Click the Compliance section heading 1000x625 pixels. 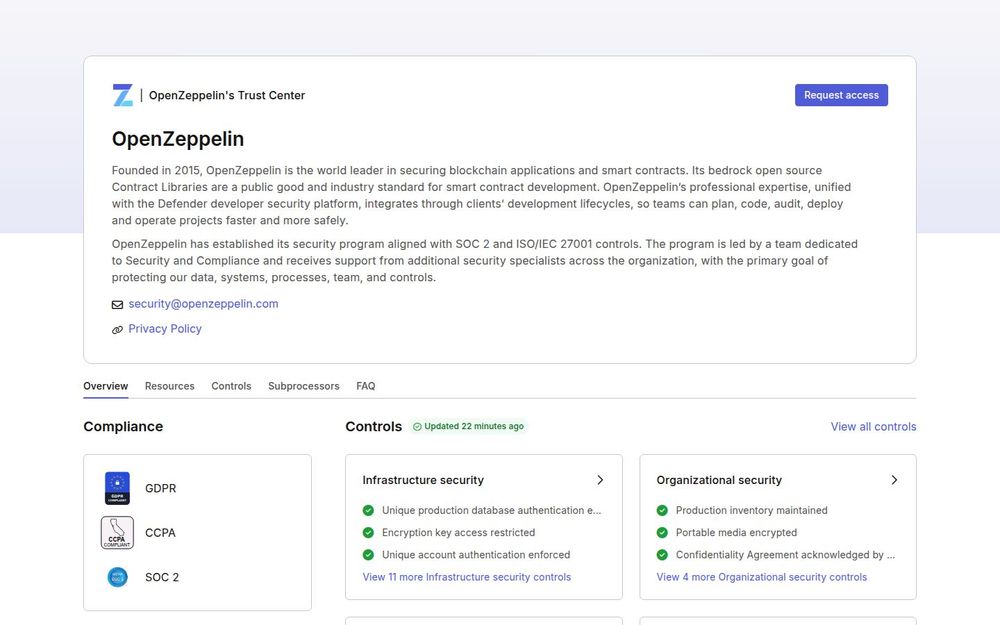point(123,427)
